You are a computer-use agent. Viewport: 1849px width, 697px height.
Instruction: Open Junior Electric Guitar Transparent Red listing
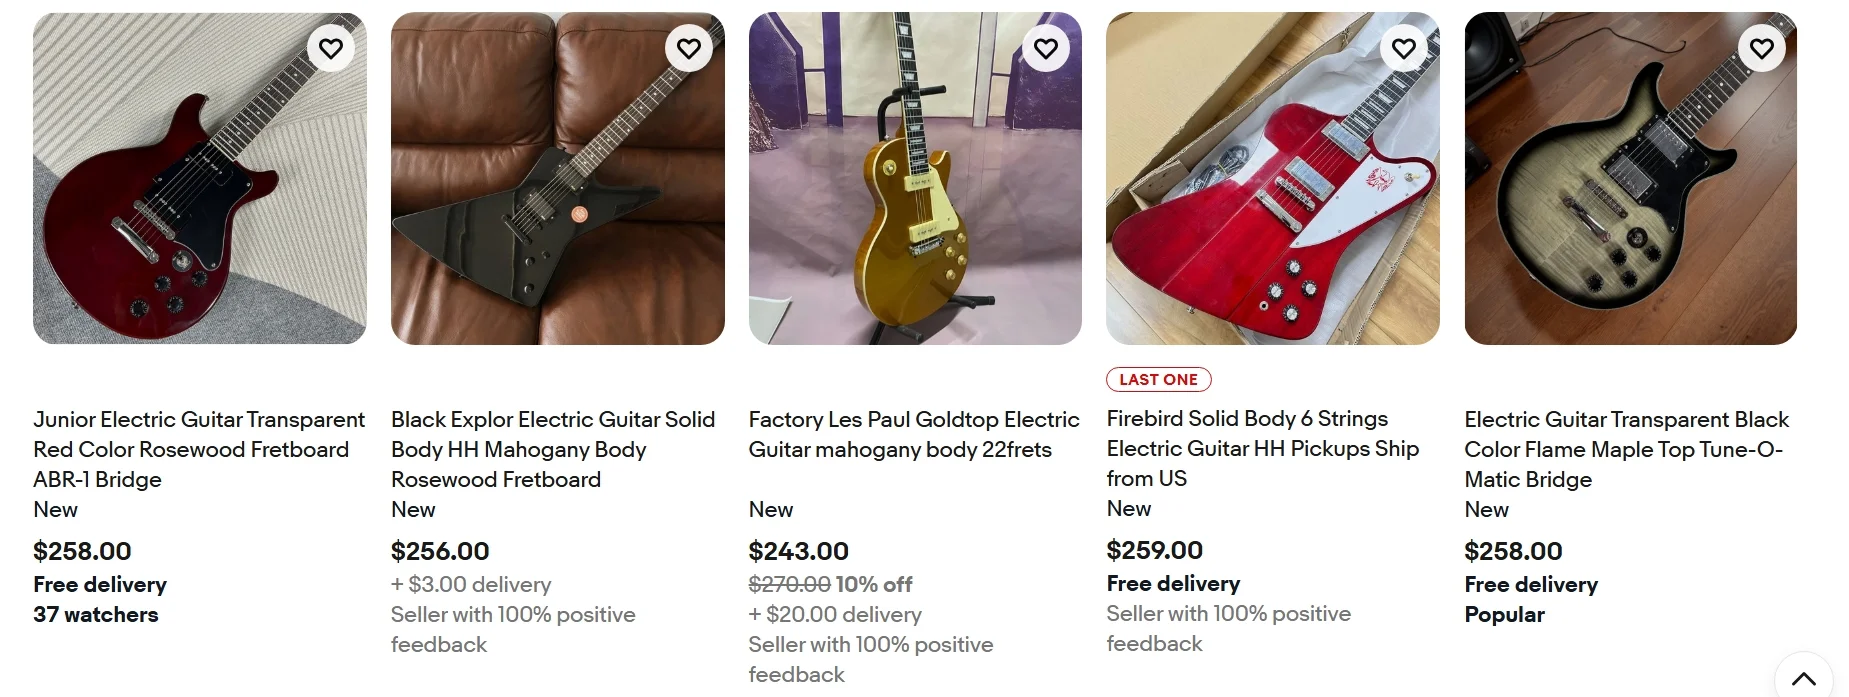(x=199, y=449)
